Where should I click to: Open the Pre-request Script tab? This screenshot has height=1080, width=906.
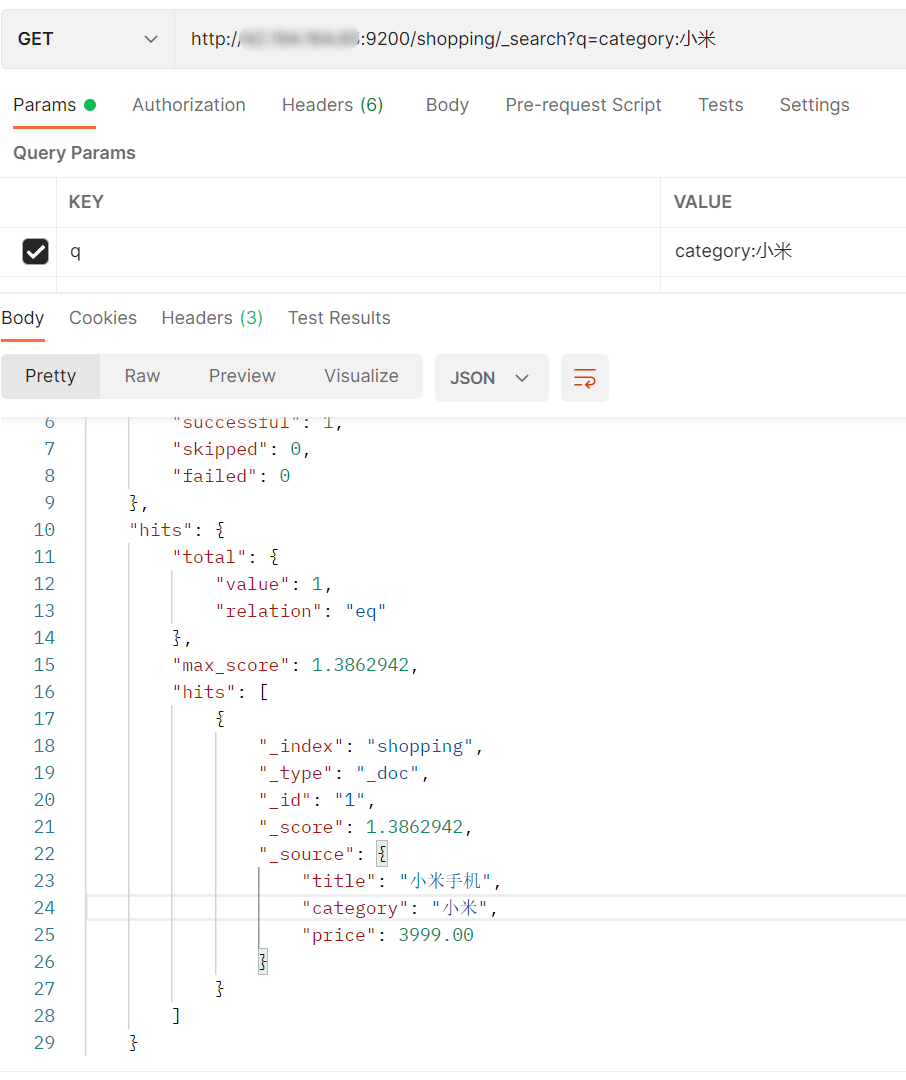click(x=583, y=105)
